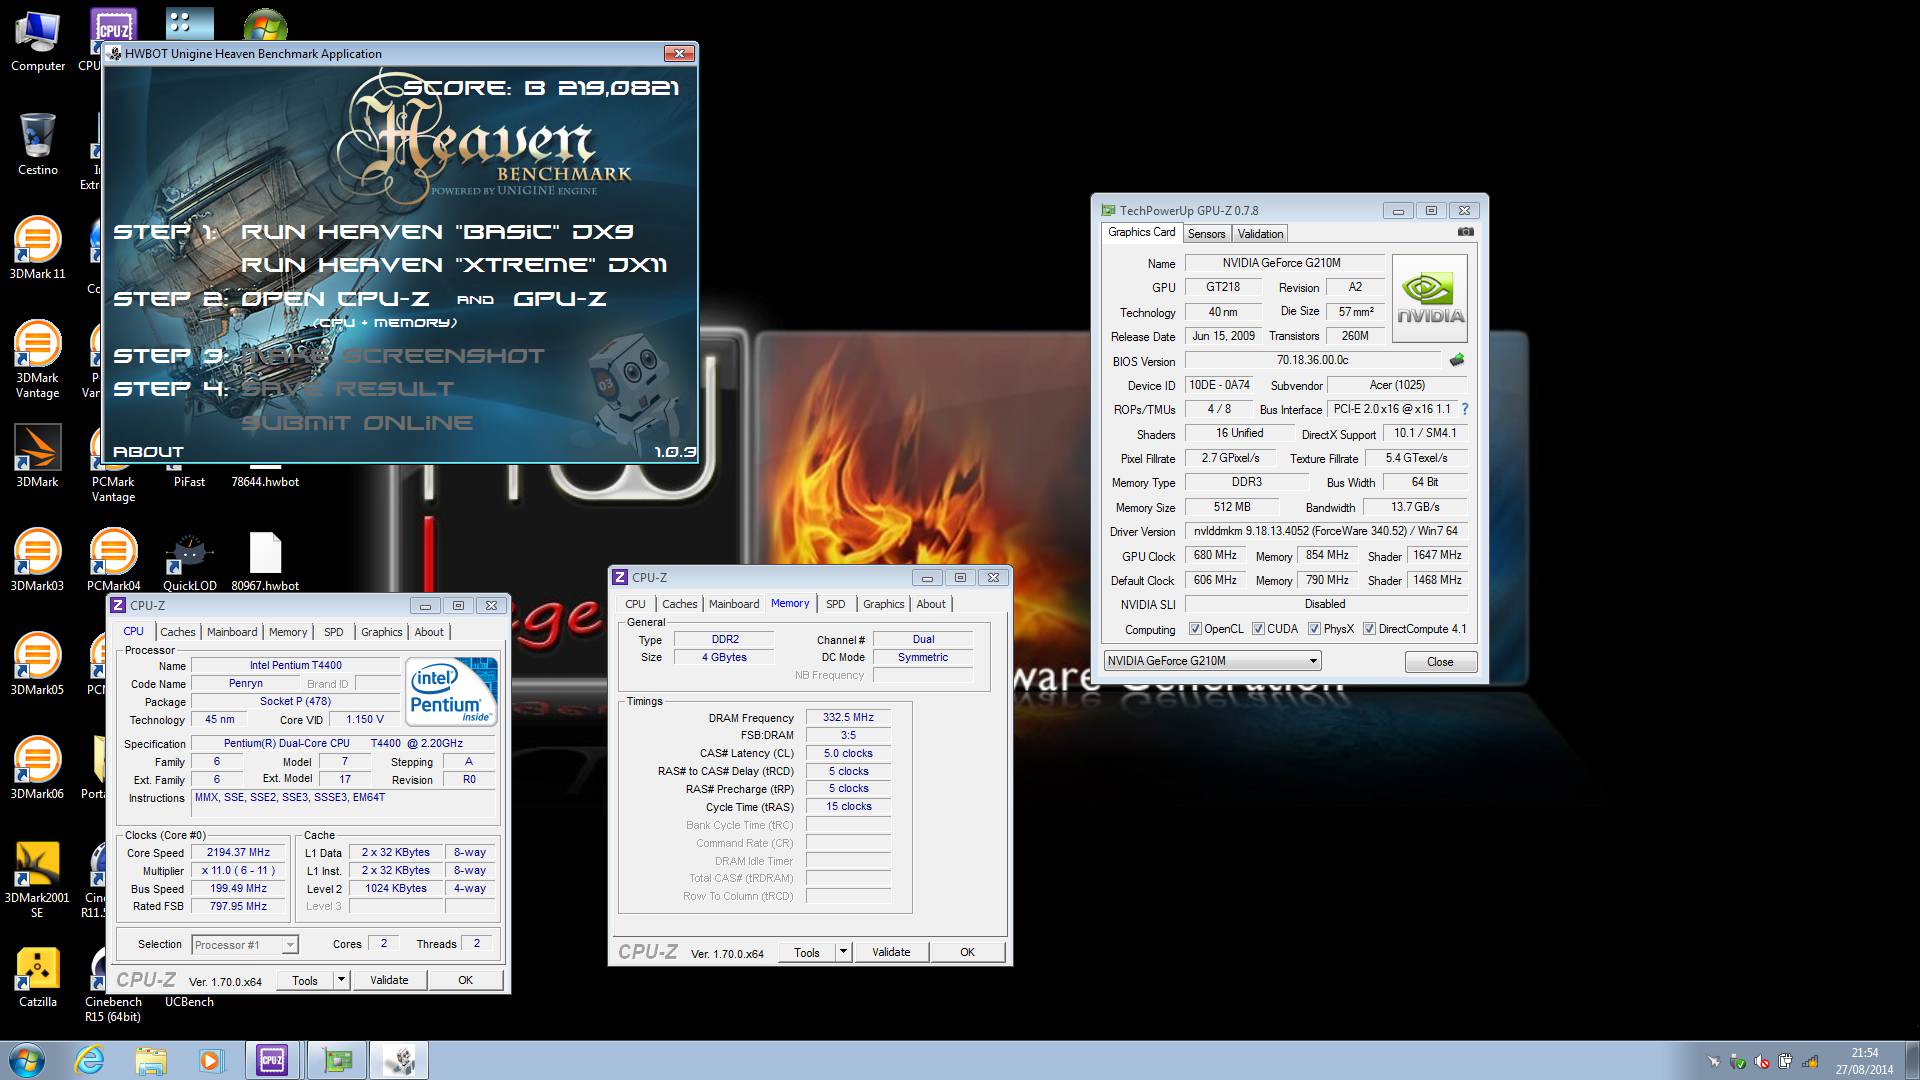1920x1080 pixels.
Task: Click Run Heaven "Xtreme" DX11
Action: tap(454, 265)
